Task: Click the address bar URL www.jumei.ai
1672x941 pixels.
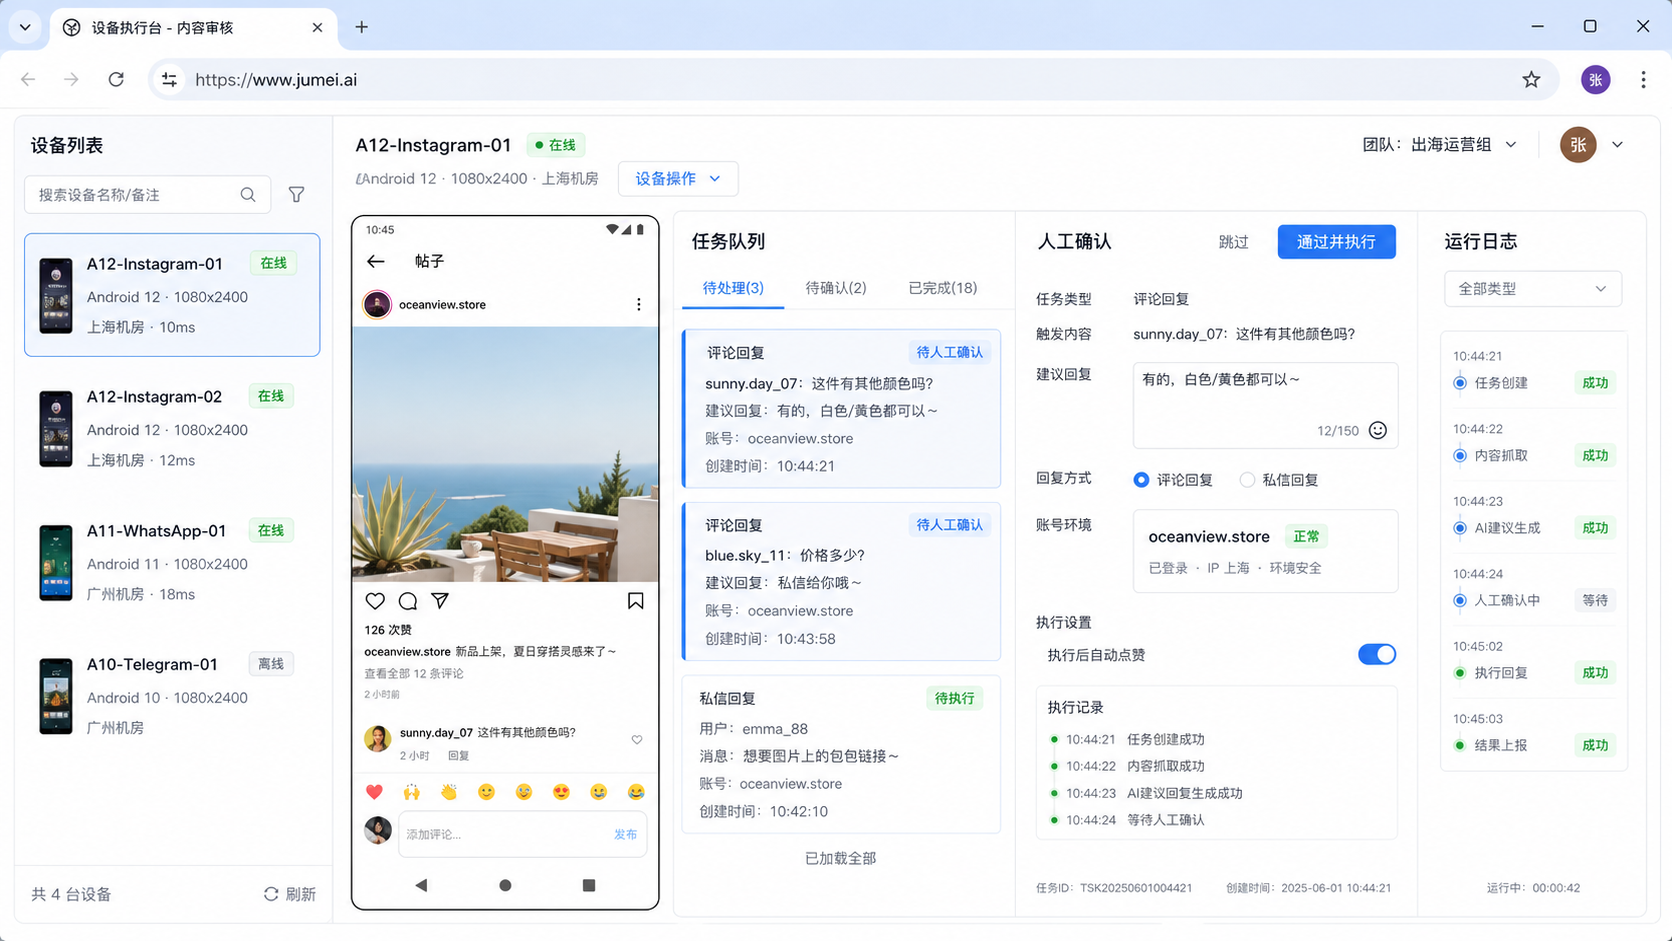Action: pyautogui.click(x=276, y=80)
